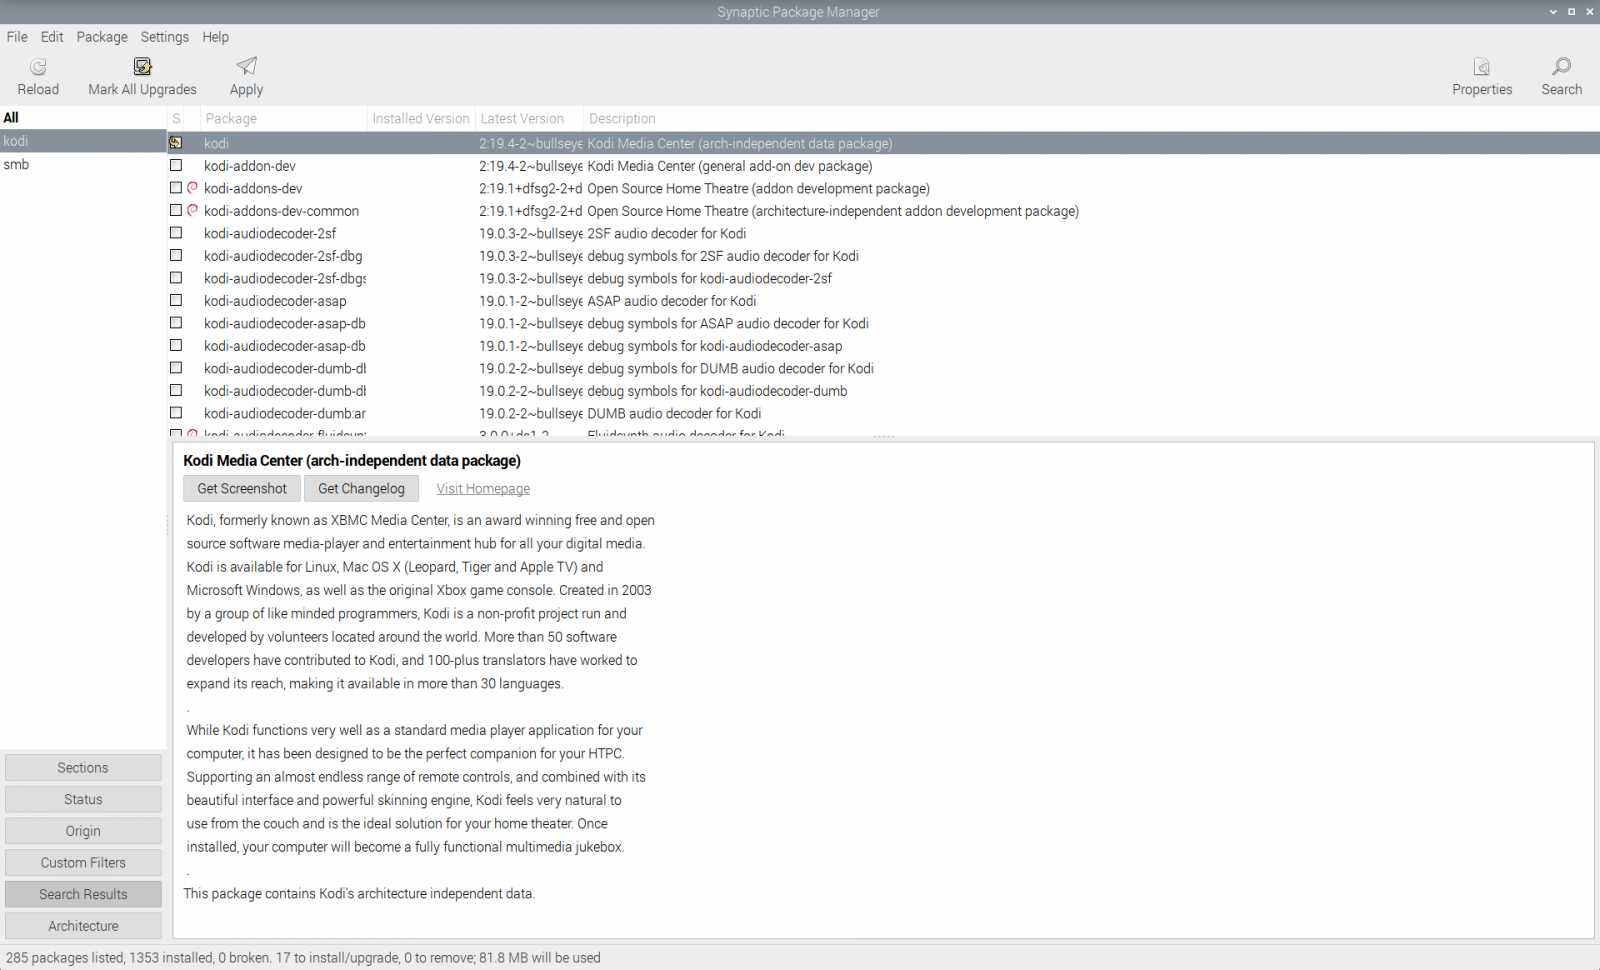The height and width of the screenshot is (970, 1600).
Task: Select the kodi-audiodecoder-2sf package name
Action: coord(270,233)
